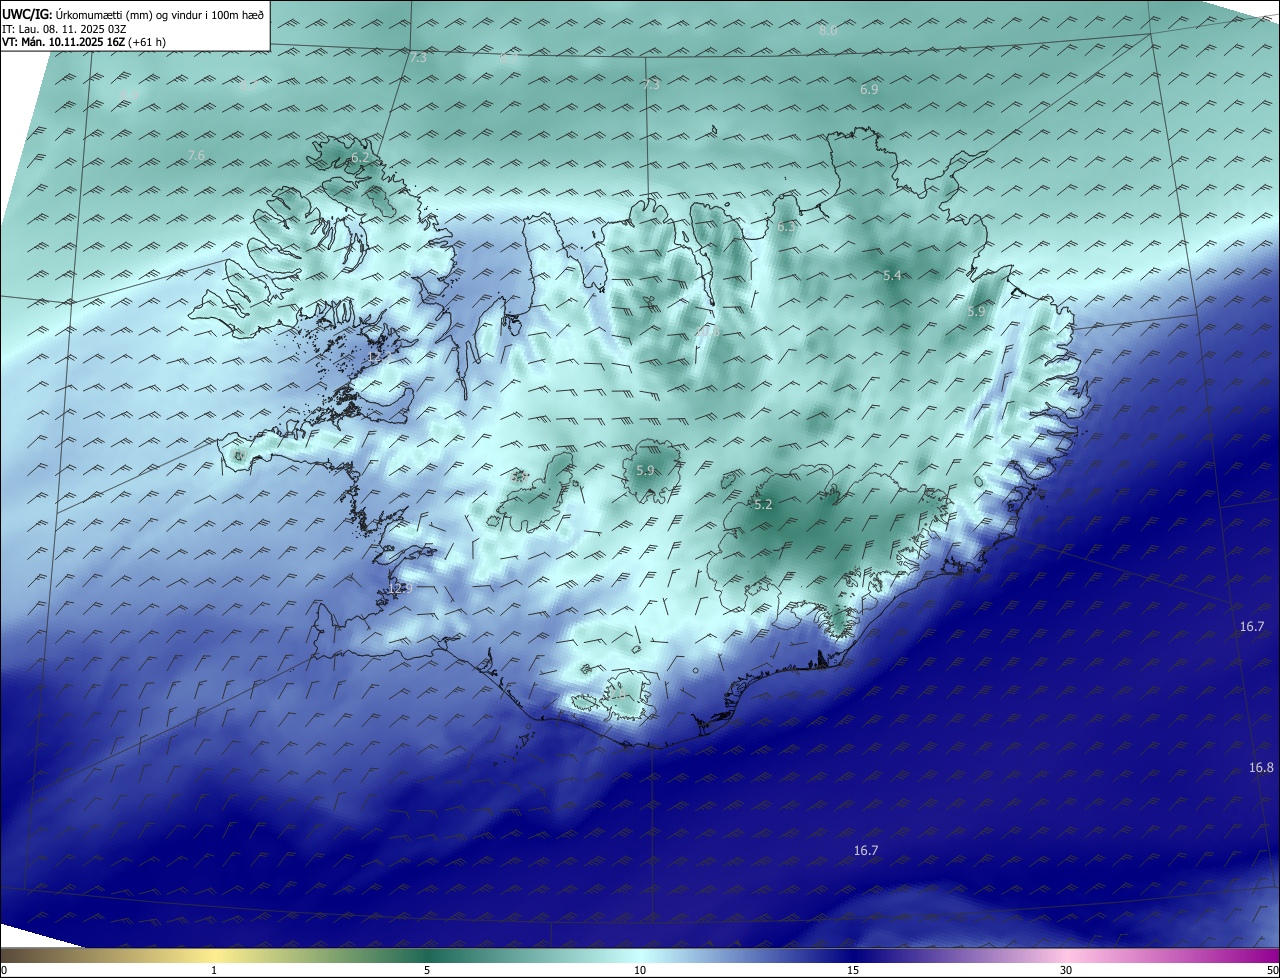Screen dimensions: 1280x978
Task: Select the legend tick label 5
Action: click(427, 970)
